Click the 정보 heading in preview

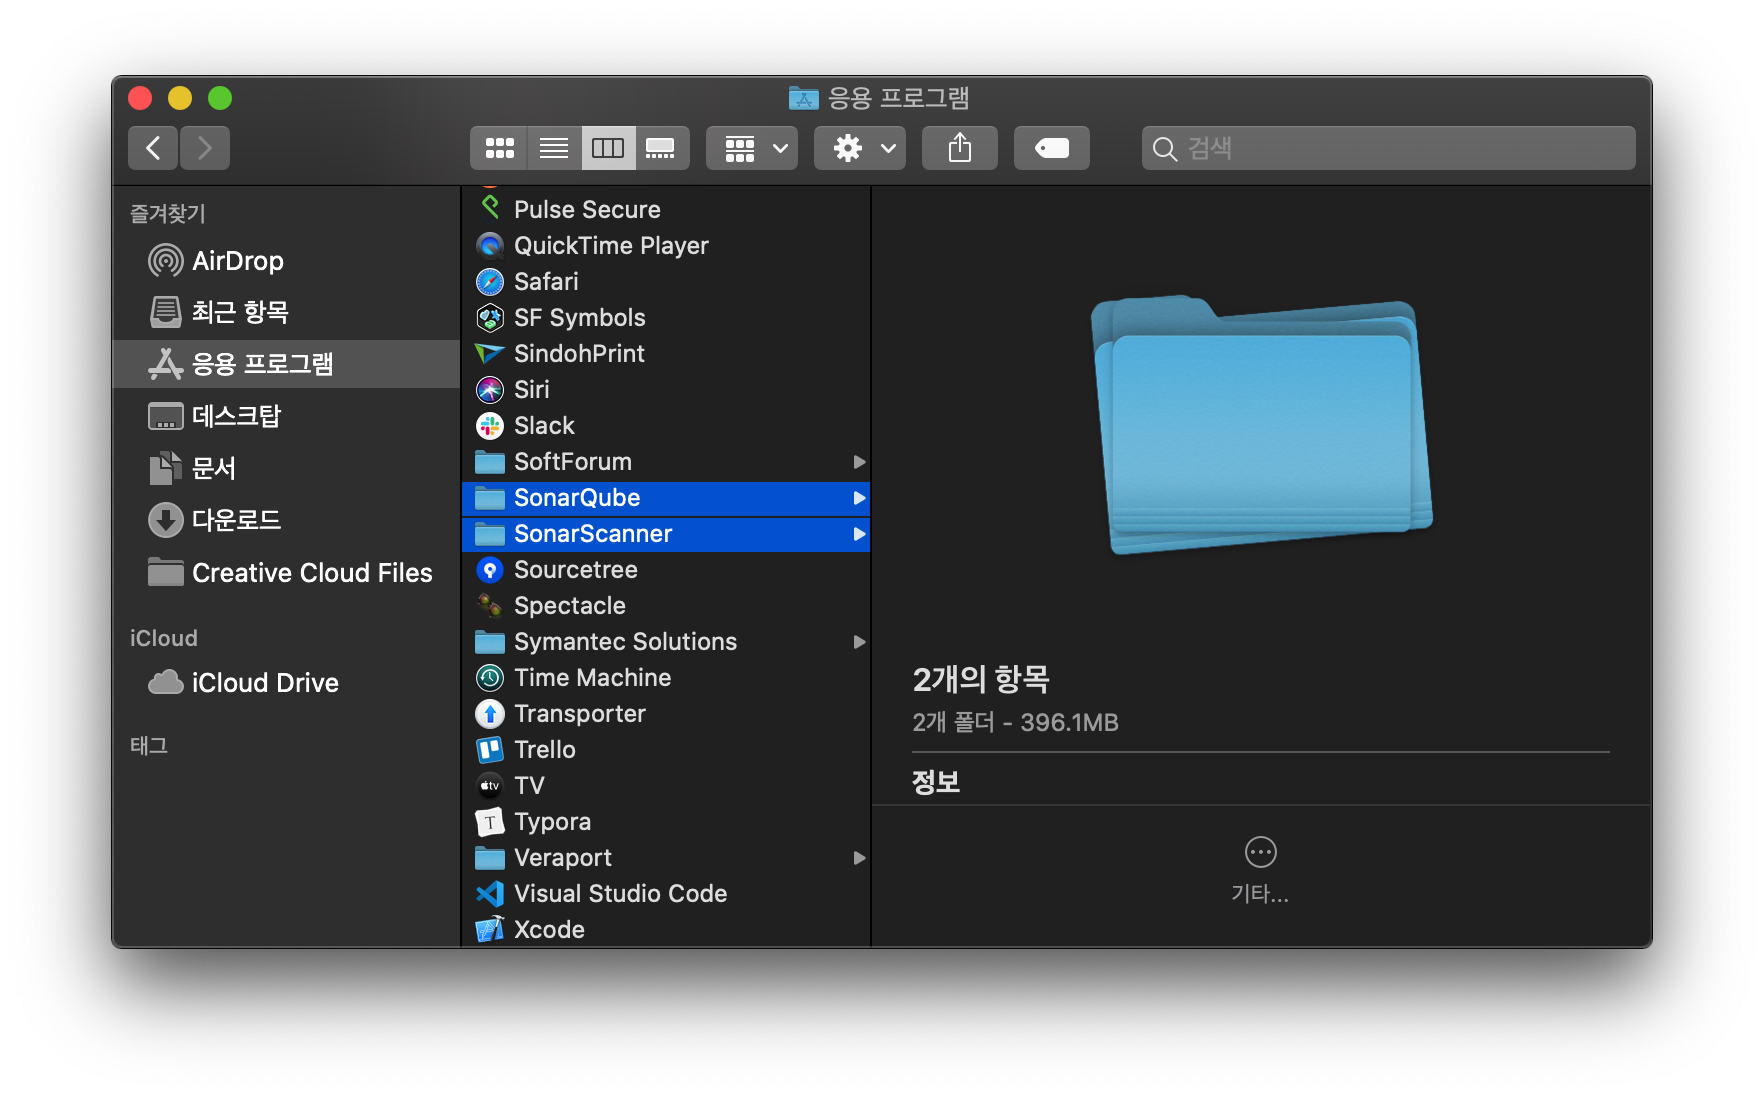coord(936,781)
